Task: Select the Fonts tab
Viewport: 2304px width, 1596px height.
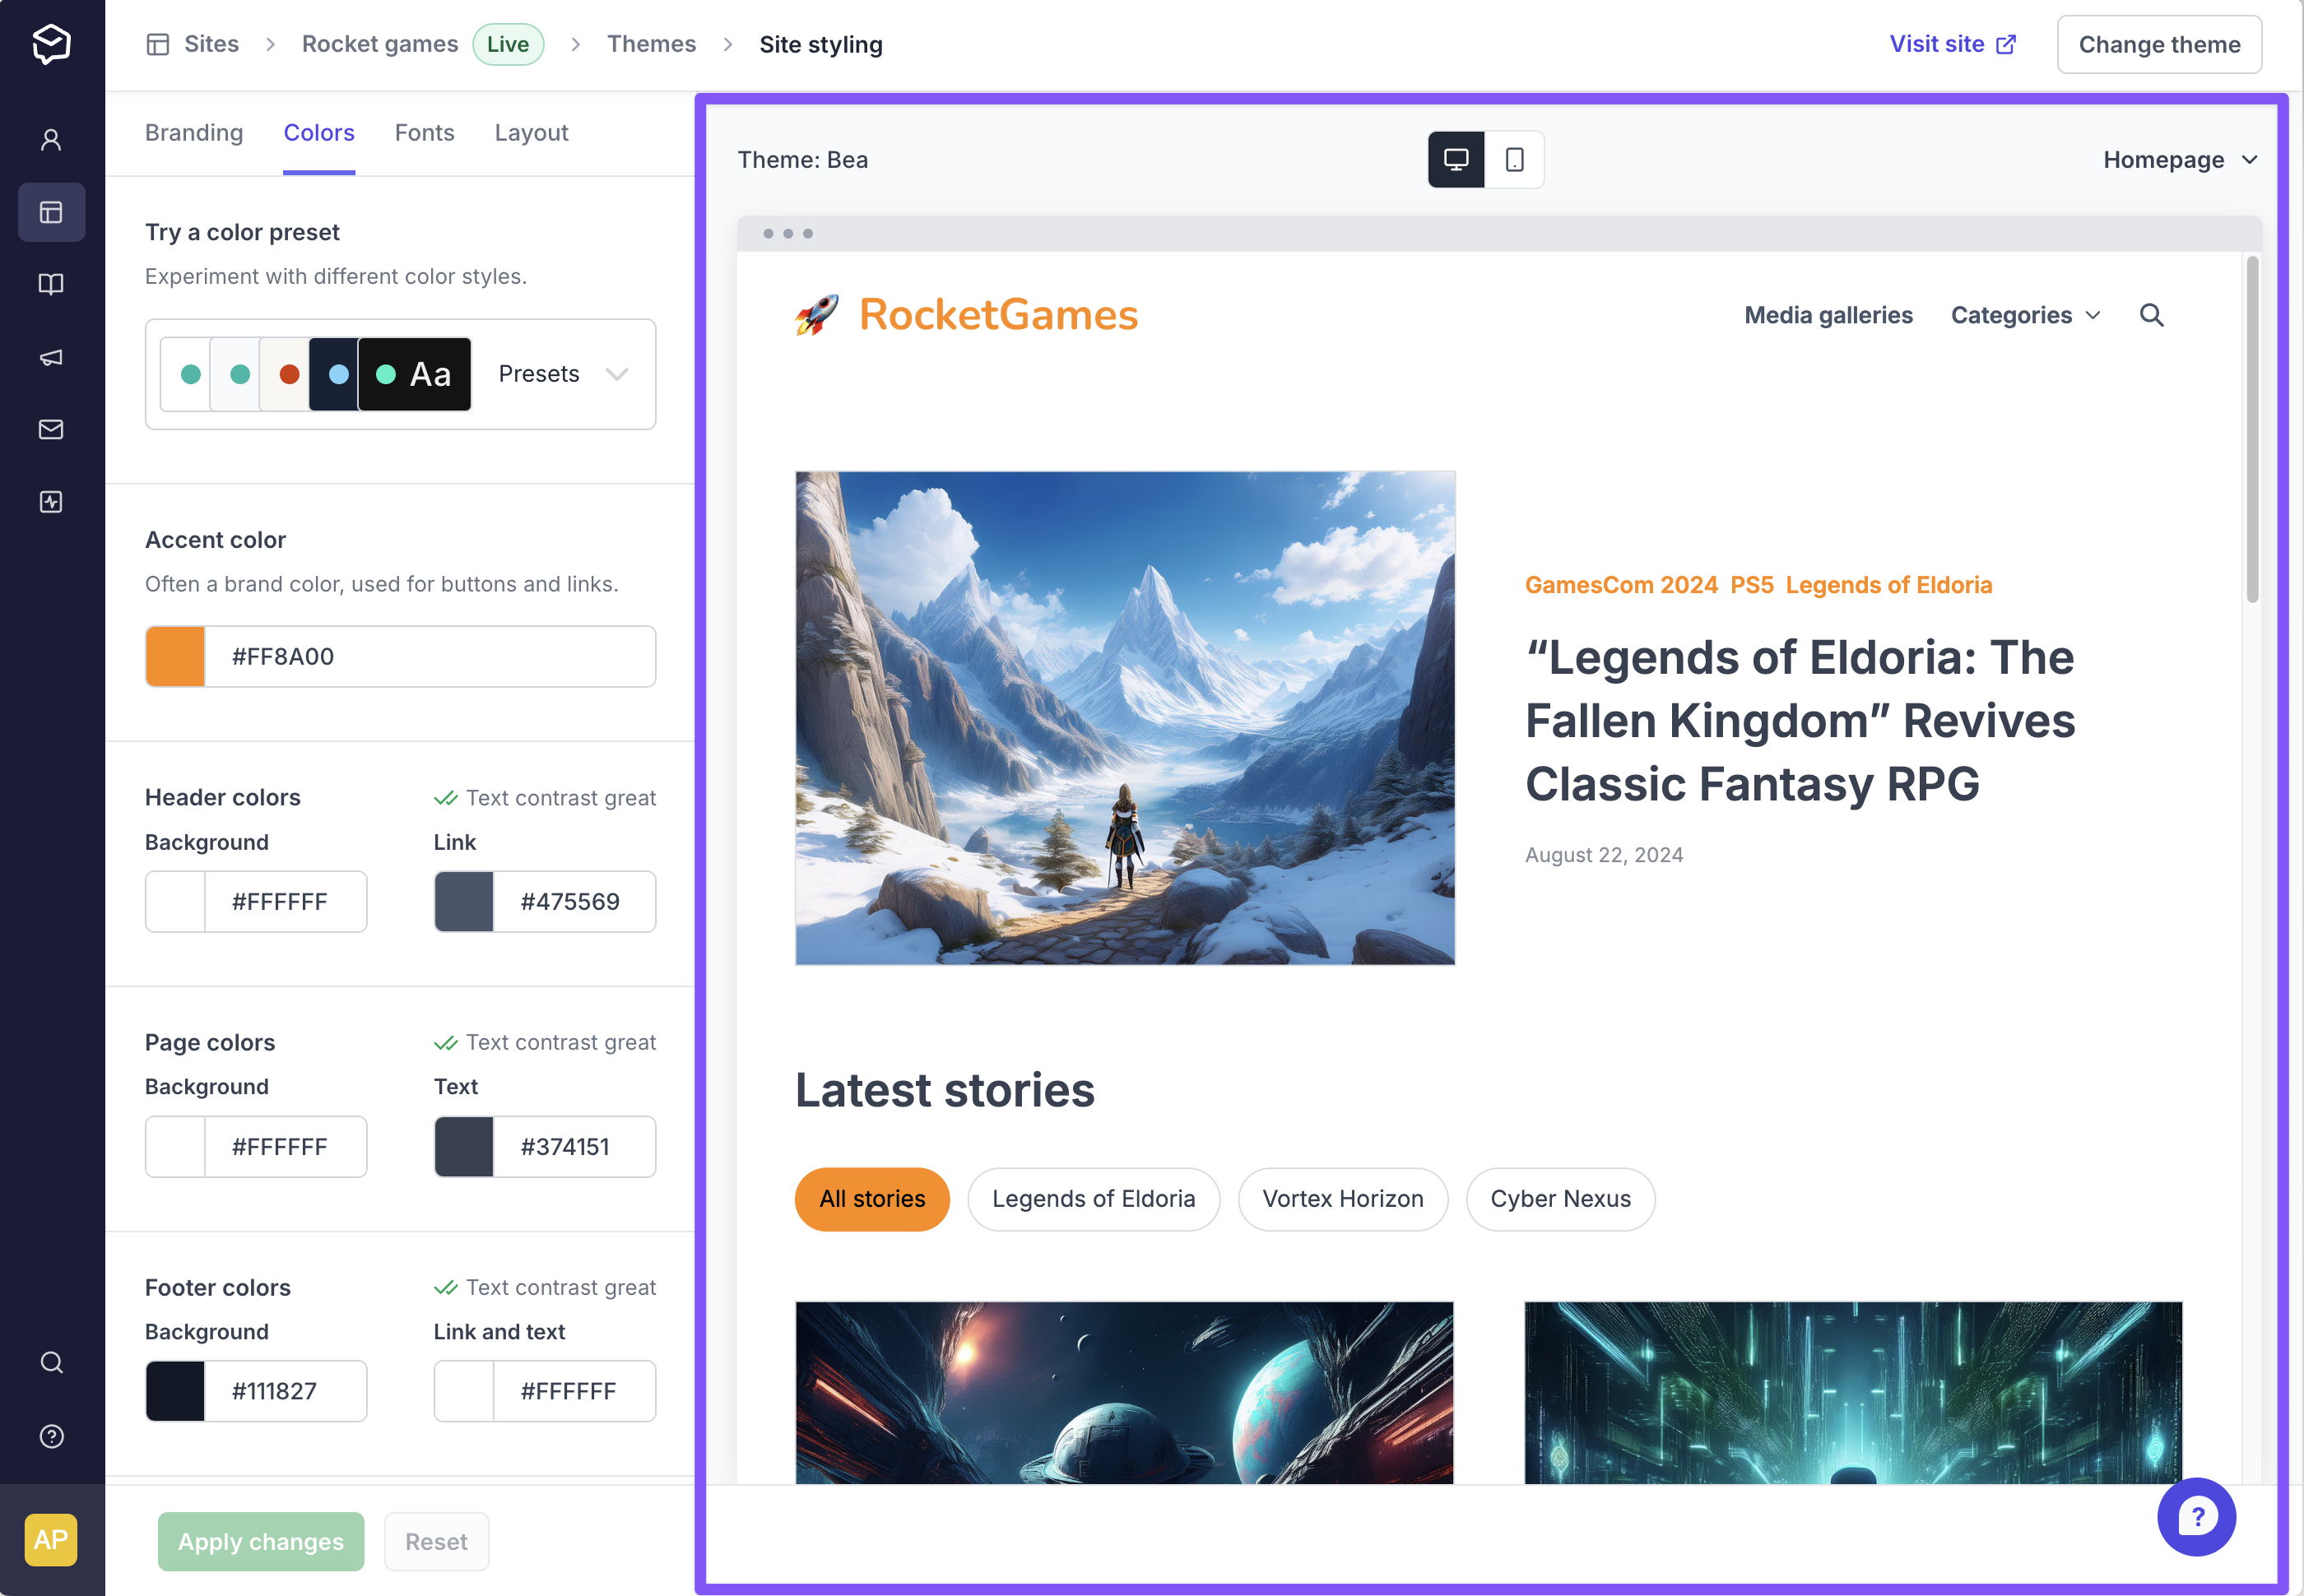Action: coord(424,132)
